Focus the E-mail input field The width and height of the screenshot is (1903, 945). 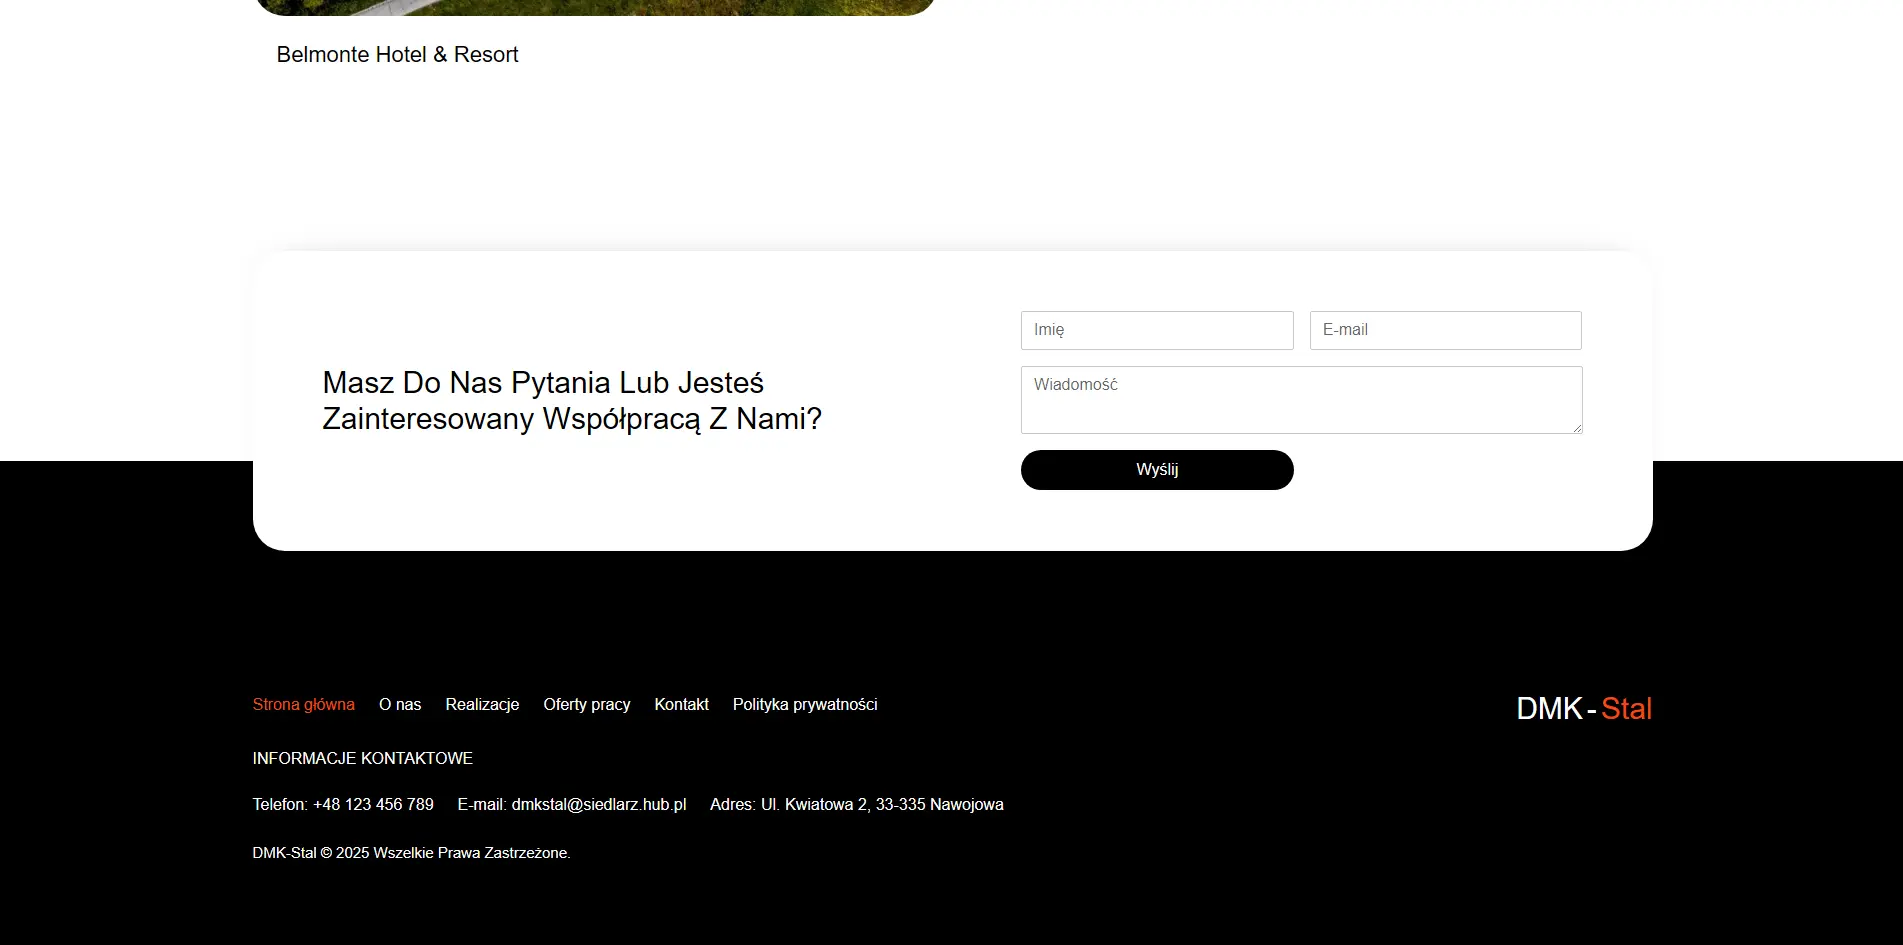(1445, 330)
